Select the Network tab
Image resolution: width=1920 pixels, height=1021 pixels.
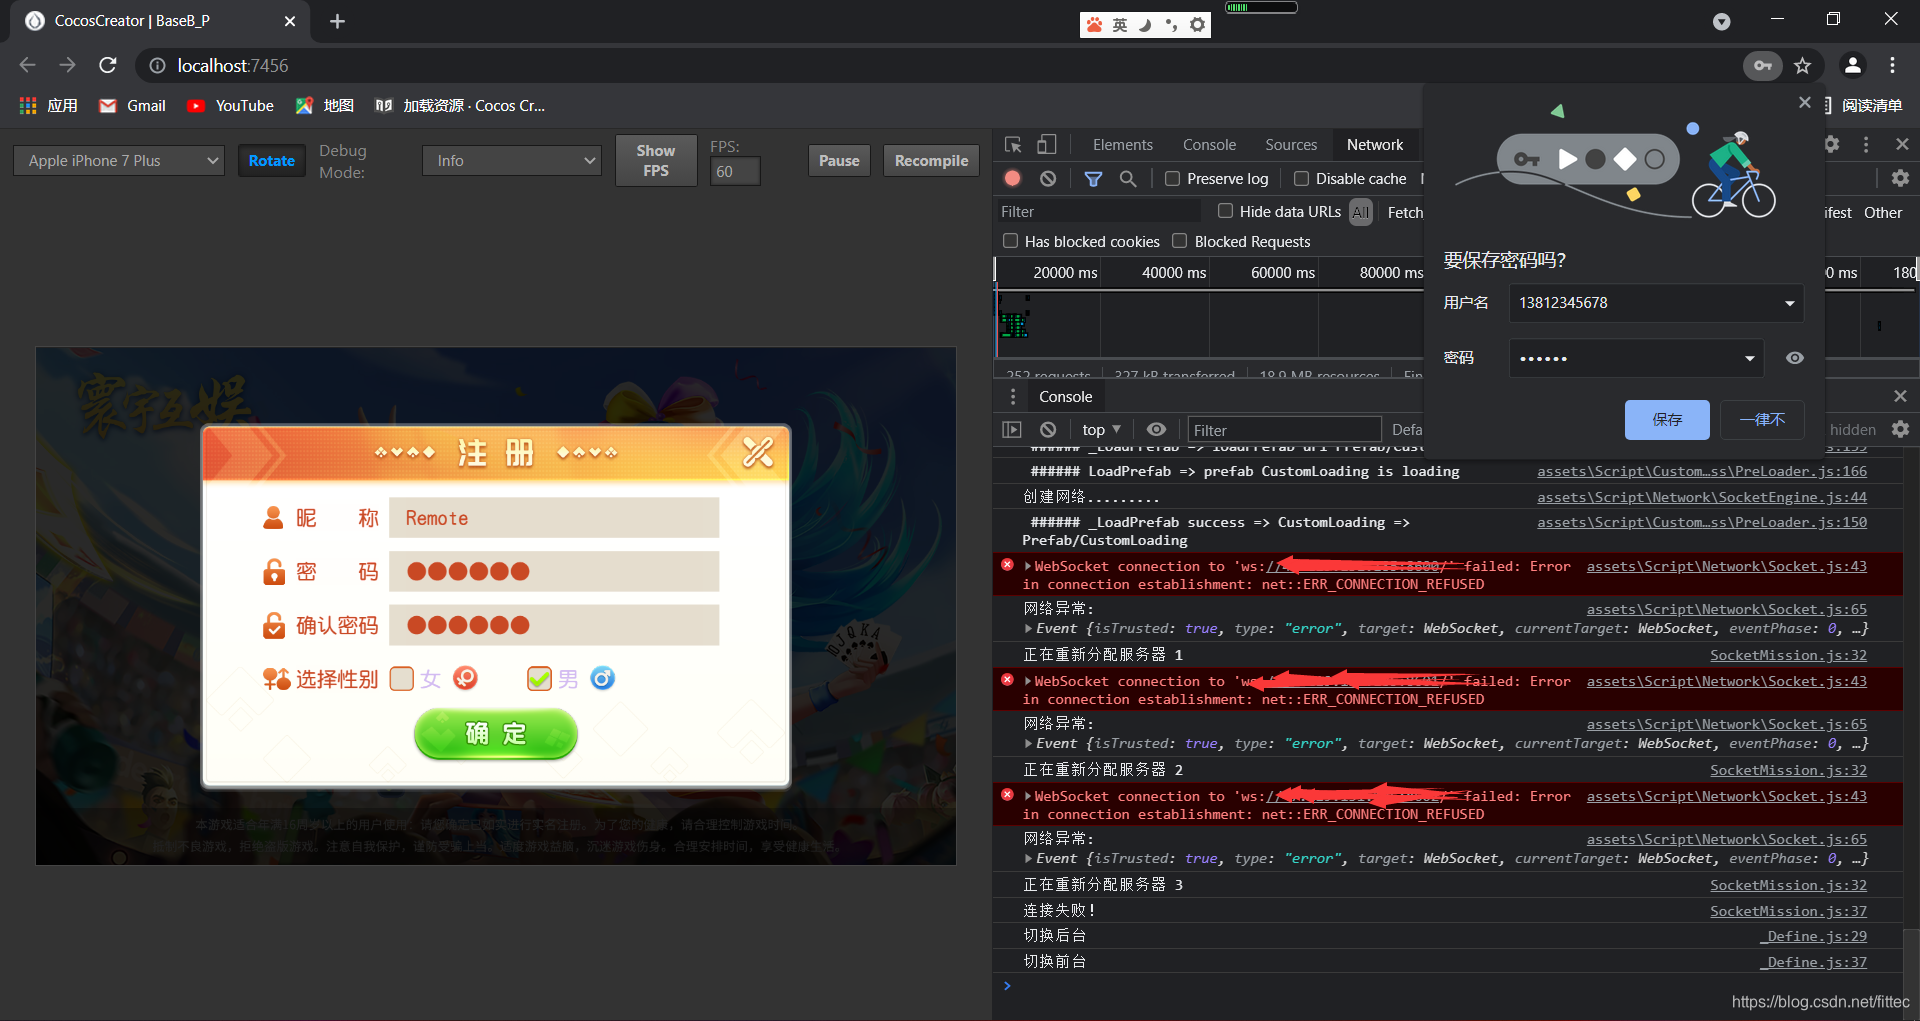click(1375, 145)
